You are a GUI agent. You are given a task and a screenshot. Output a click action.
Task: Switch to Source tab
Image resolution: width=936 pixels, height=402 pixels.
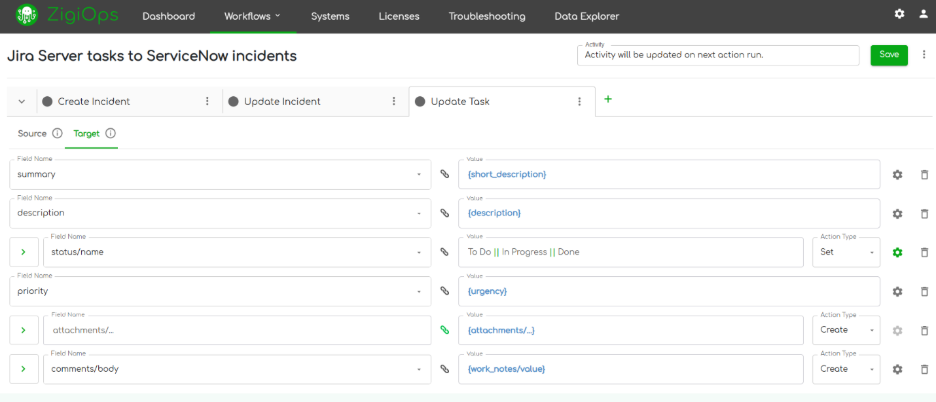pos(32,133)
